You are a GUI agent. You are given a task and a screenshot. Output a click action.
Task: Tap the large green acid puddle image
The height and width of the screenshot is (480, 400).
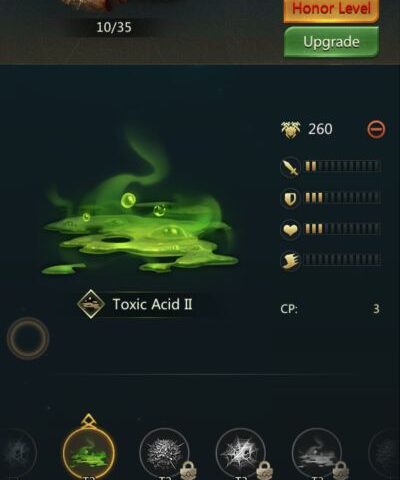pos(140,218)
